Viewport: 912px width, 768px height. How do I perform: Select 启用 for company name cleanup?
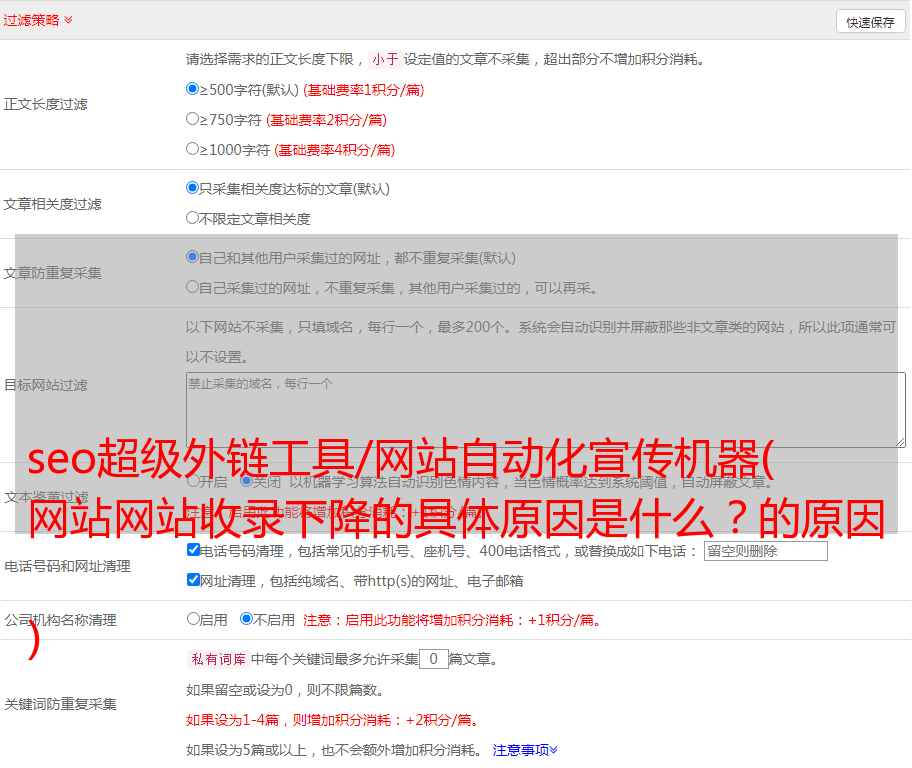(193, 619)
